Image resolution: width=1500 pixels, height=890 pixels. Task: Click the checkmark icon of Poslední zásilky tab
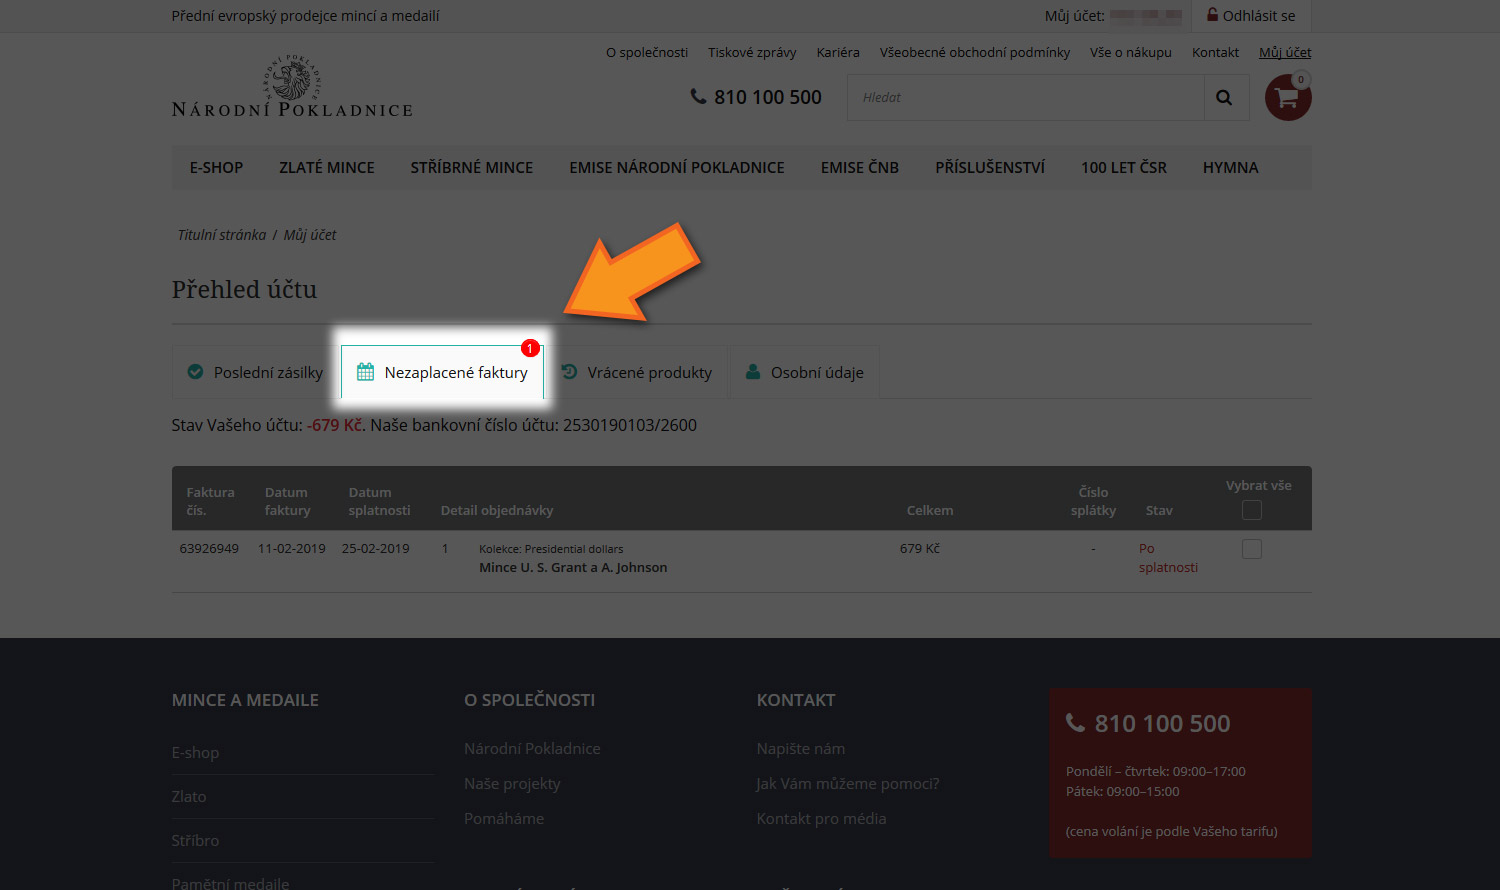[x=196, y=372]
